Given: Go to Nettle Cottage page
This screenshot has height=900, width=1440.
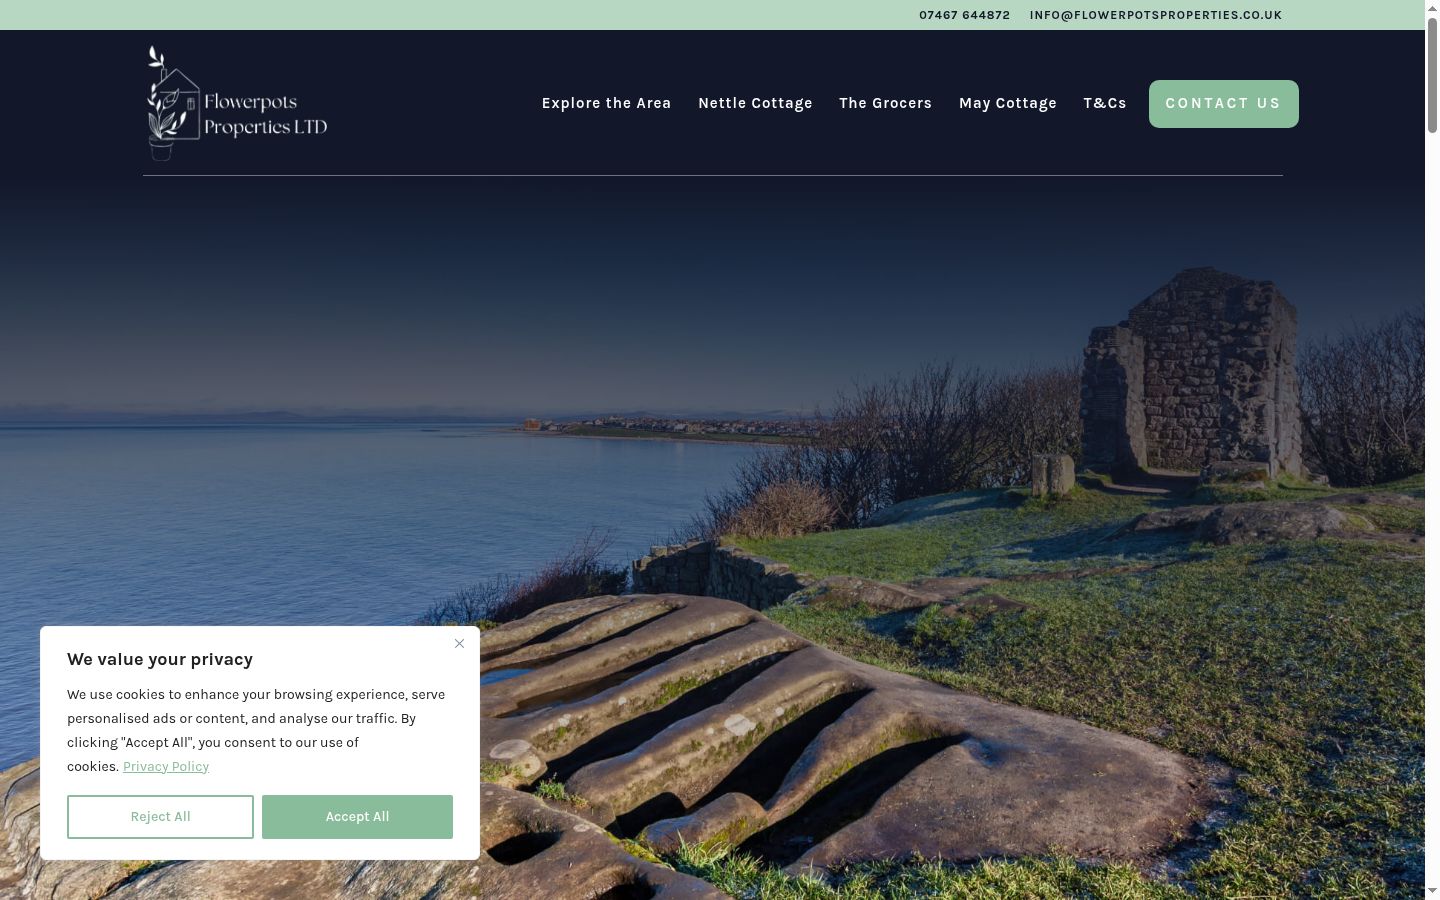Looking at the screenshot, I should (x=755, y=103).
